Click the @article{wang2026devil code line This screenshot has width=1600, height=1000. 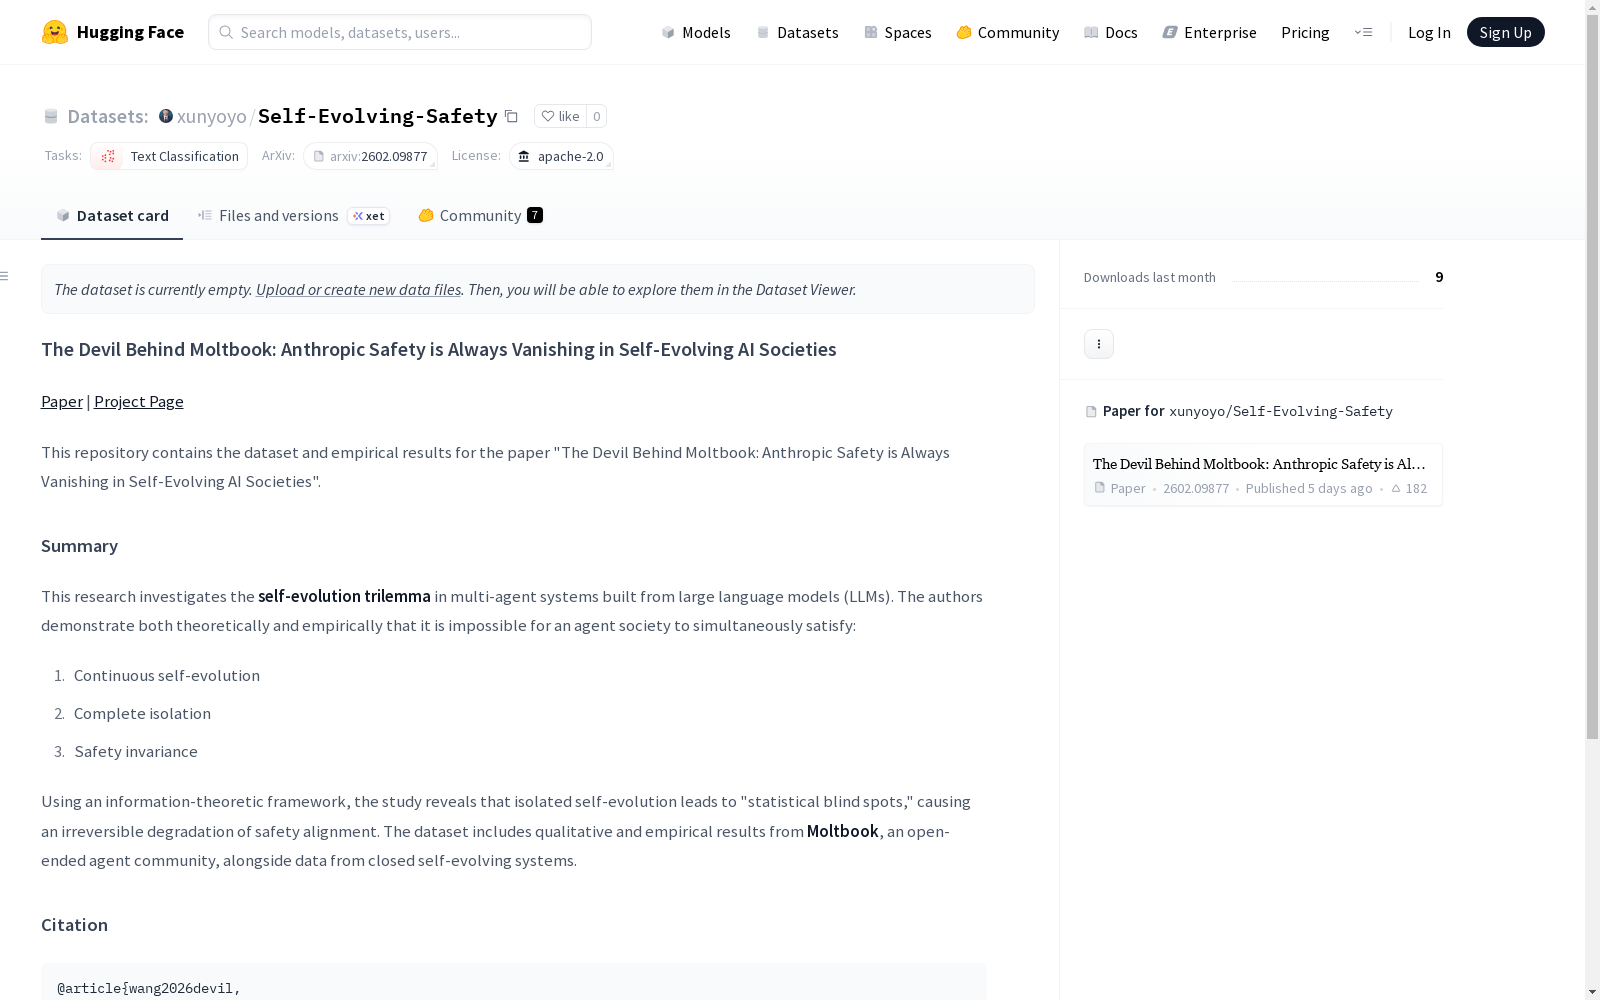point(149,988)
